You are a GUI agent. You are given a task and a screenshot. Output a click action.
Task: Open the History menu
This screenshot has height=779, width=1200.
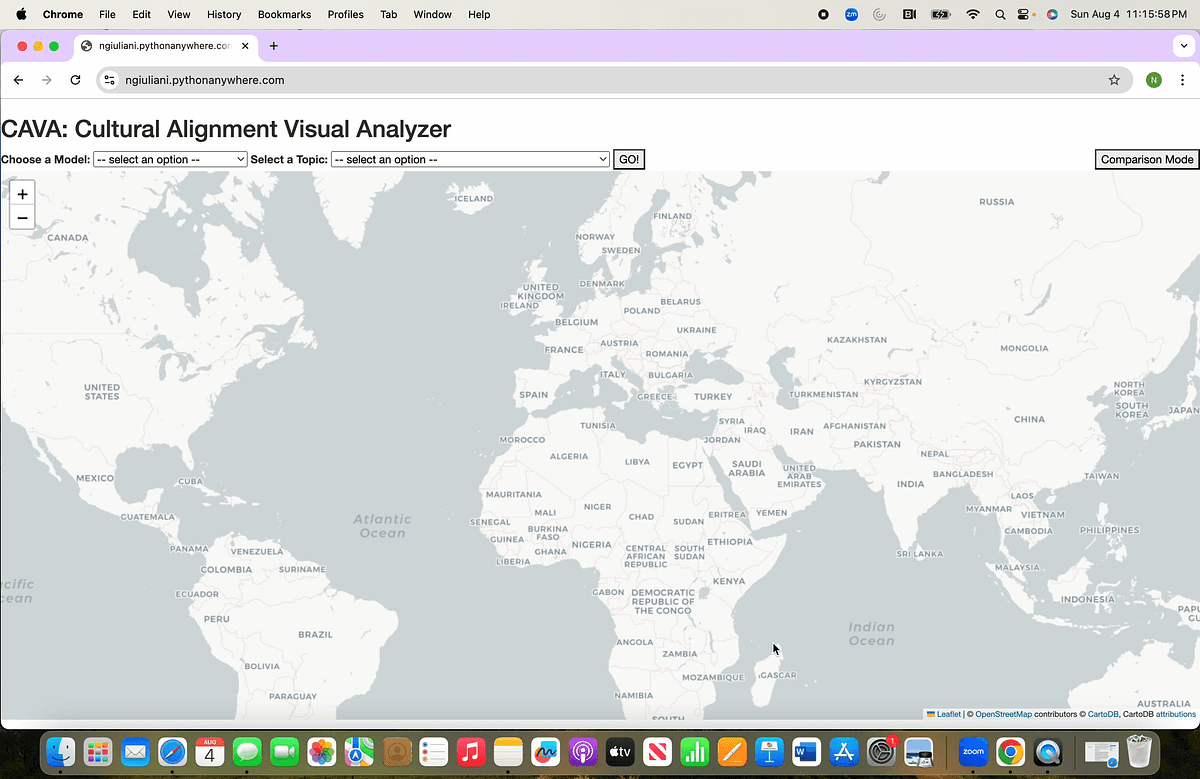[x=224, y=14]
